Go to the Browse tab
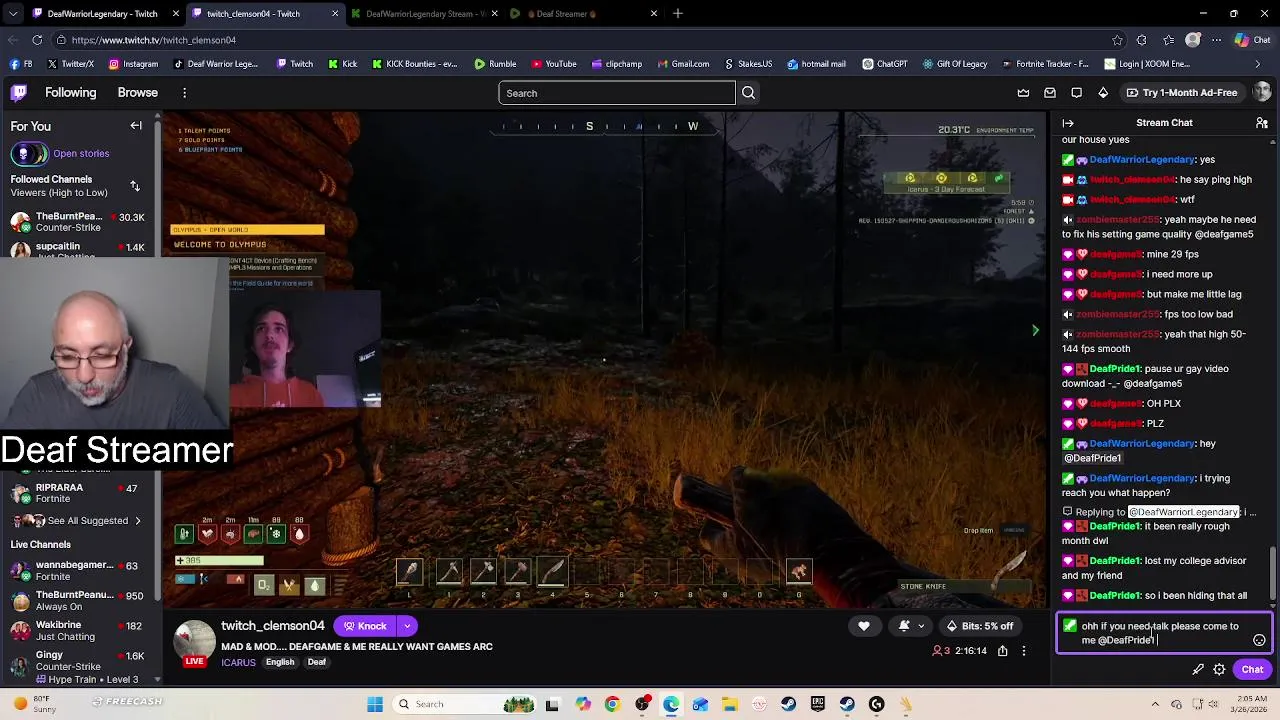This screenshot has width=1280, height=720. [x=137, y=93]
